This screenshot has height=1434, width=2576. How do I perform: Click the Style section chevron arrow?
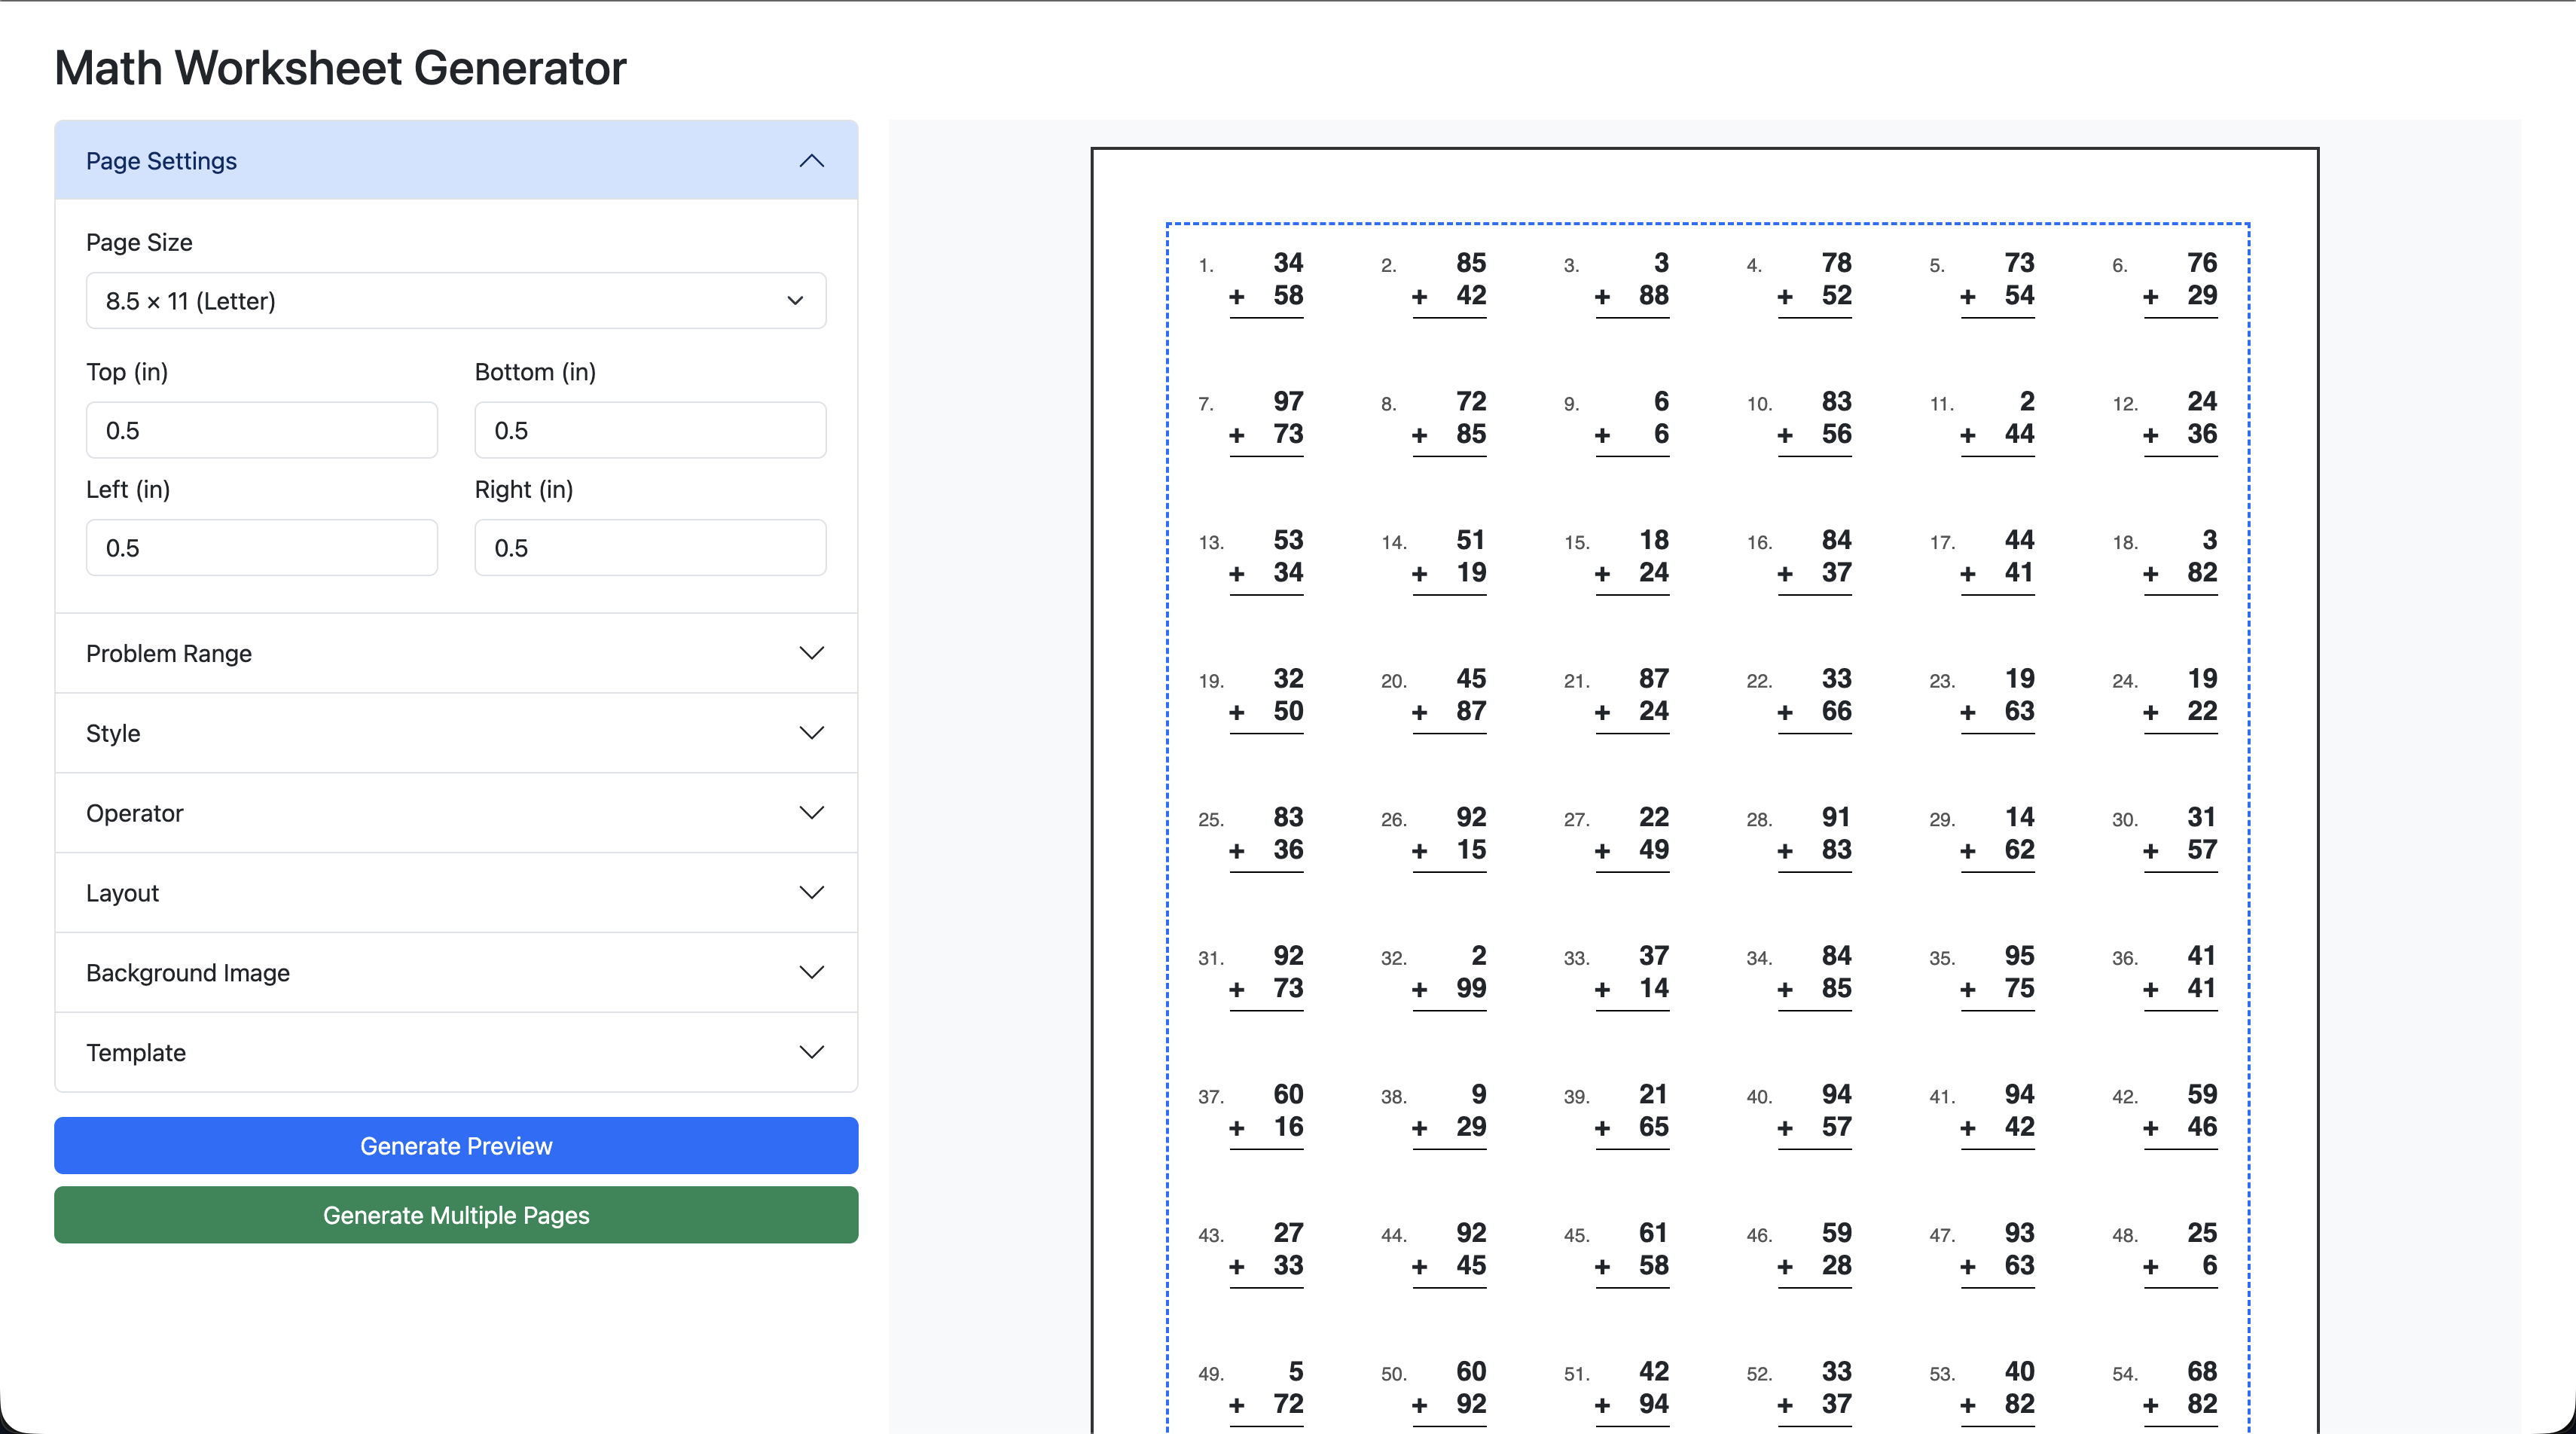(x=811, y=733)
